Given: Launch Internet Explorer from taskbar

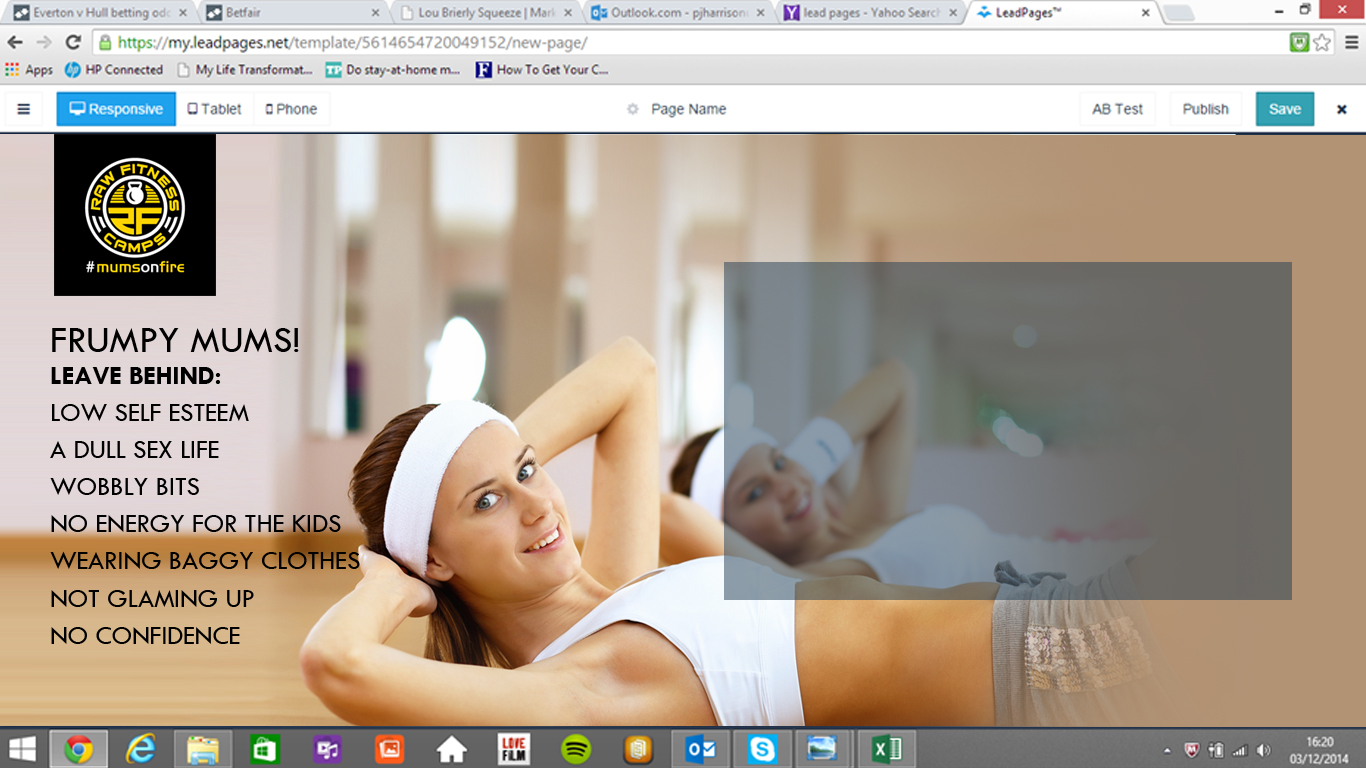Looking at the screenshot, I should point(141,749).
